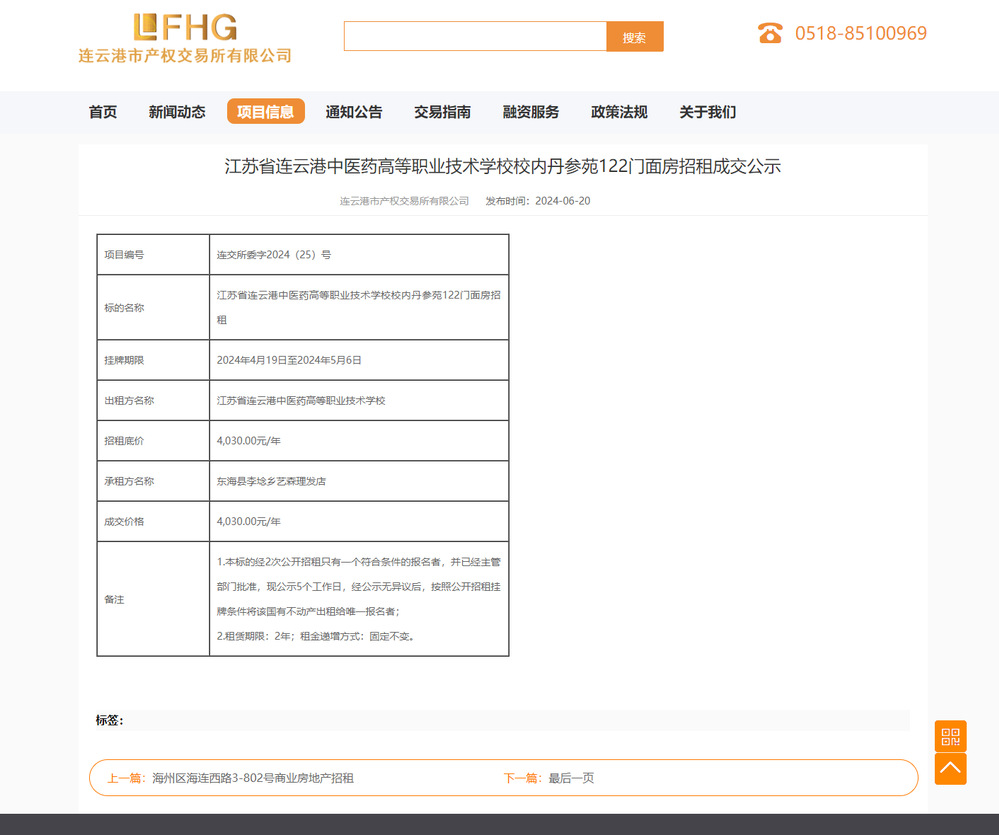Click the publisher name below the headline
Viewport: 999px width, 835px height.
coord(404,201)
